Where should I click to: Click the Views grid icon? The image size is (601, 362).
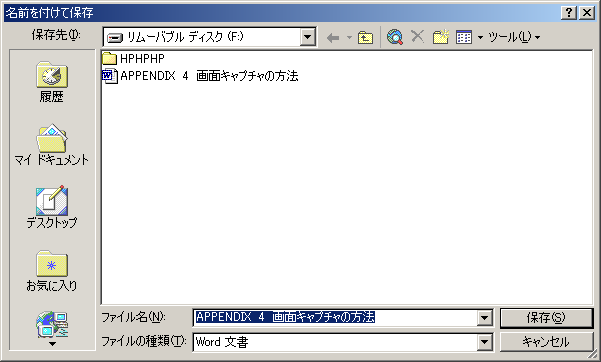pyautogui.click(x=464, y=37)
